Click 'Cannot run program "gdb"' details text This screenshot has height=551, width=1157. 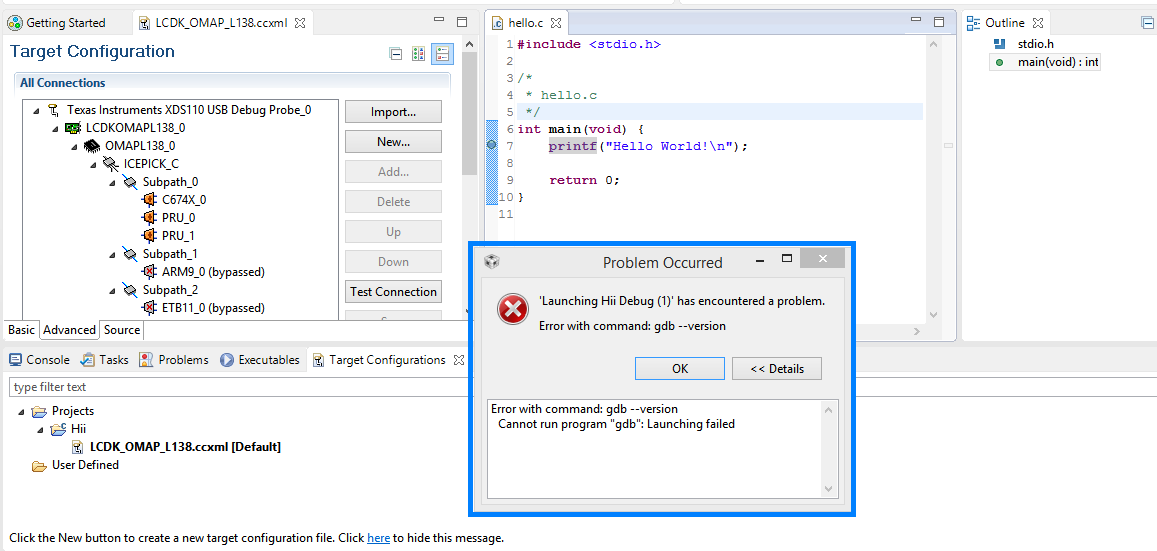[616, 424]
